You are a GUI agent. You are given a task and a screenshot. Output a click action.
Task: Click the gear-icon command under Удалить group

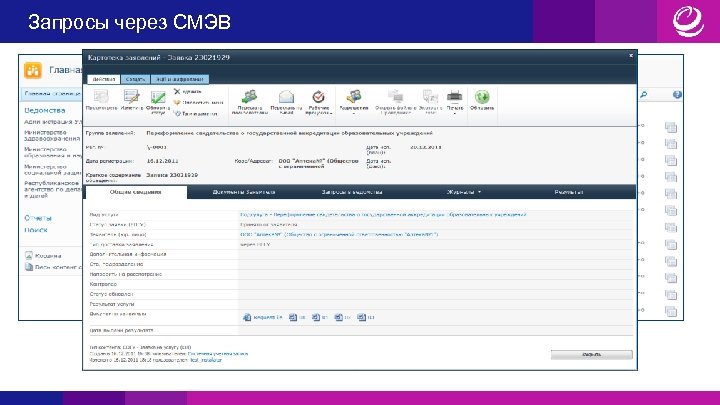tap(196, 113)
